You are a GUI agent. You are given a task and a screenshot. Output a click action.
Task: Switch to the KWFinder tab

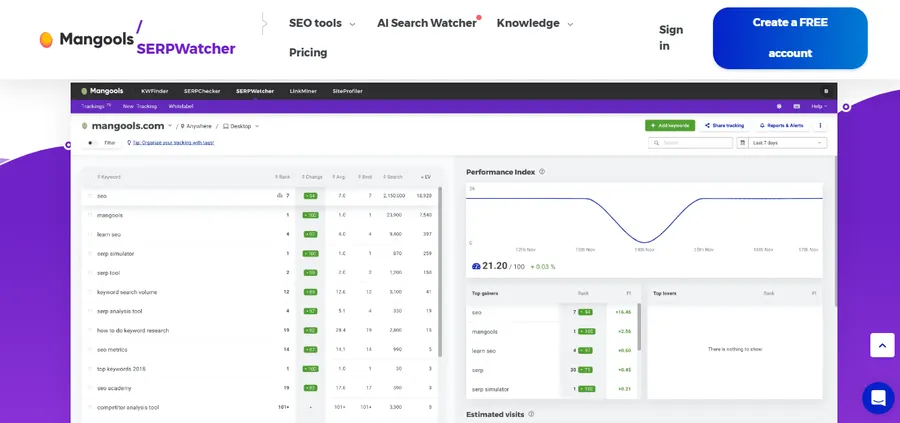point(154,91)
